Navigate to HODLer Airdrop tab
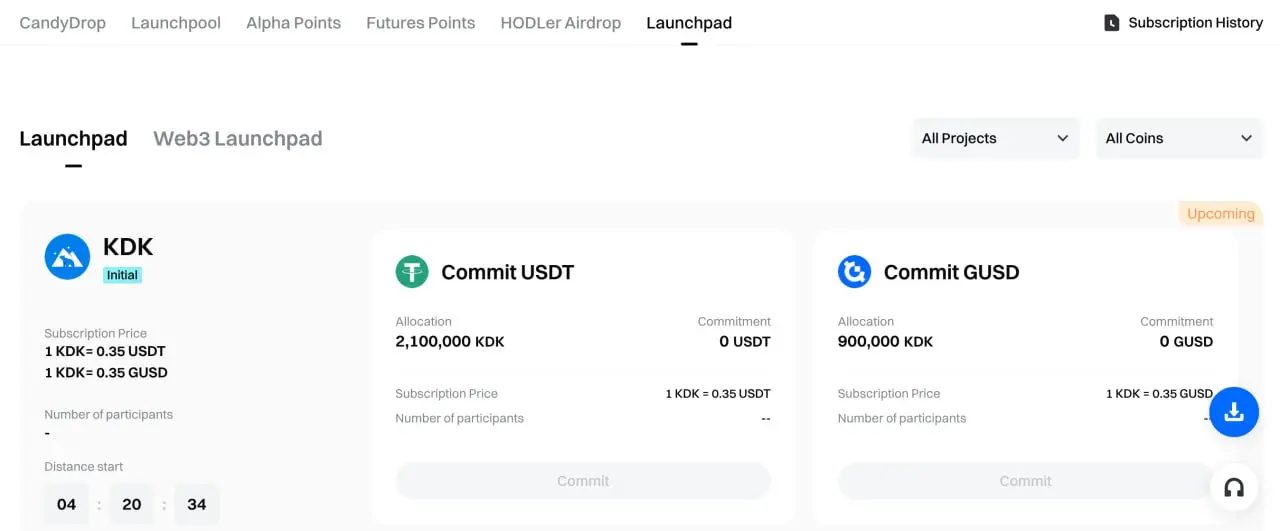This screenshot has width=1280, height=531. coord(560,23)
